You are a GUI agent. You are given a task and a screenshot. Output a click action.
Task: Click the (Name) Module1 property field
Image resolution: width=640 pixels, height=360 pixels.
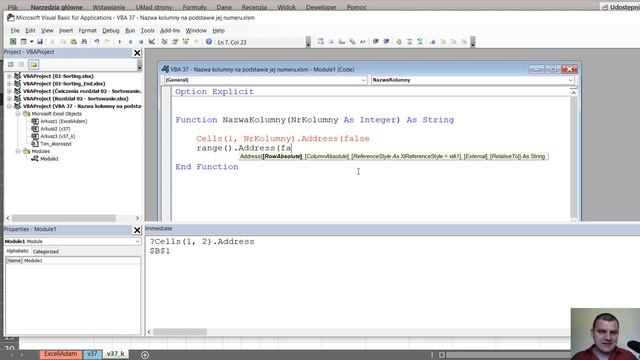(73, 260)
